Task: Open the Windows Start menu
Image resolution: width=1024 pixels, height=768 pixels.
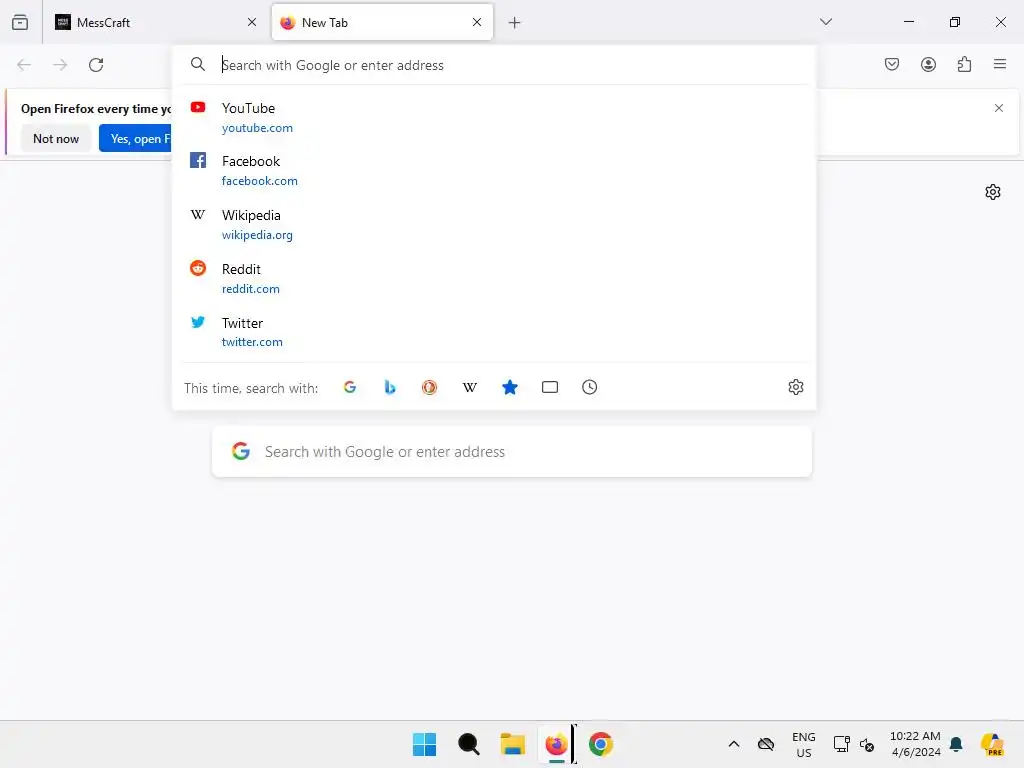Action: pos(424,744)
